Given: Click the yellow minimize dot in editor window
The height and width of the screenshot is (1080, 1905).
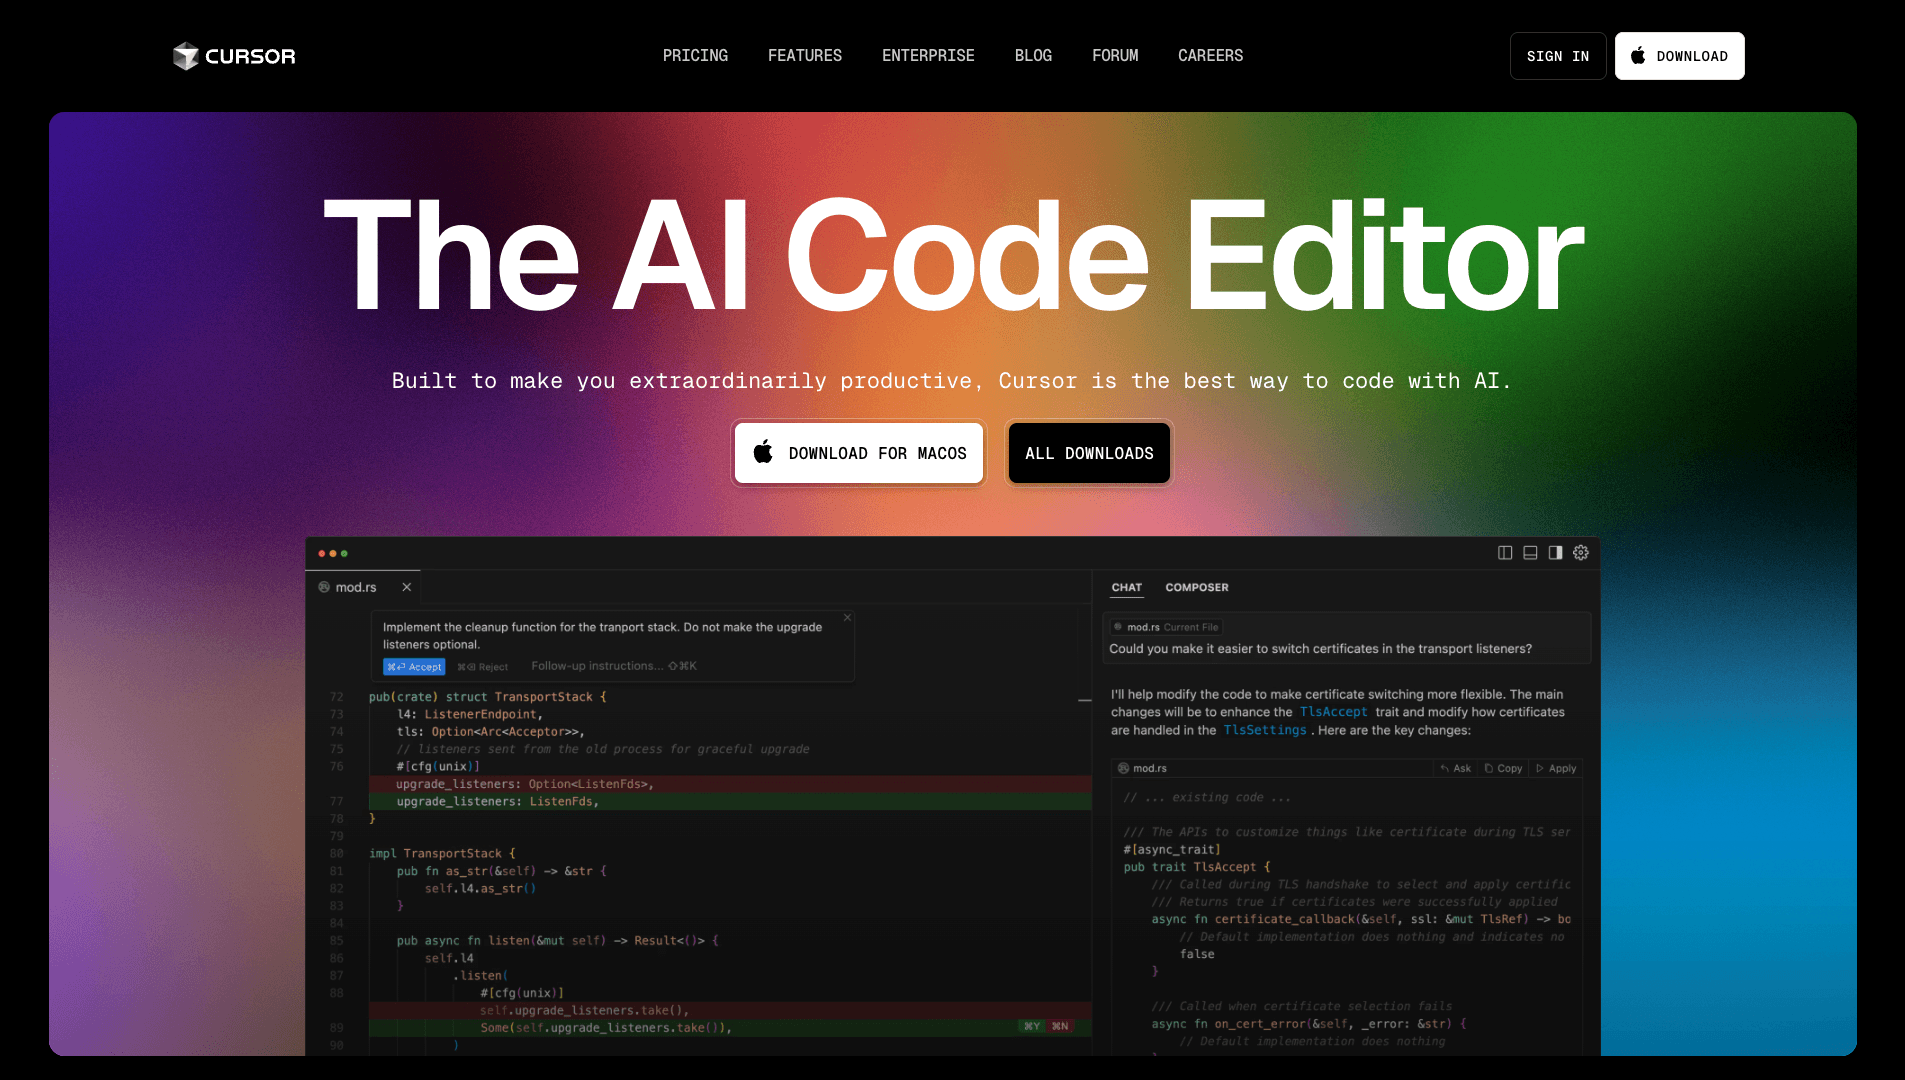Looking at the screenshot, I should click(333, 553).
